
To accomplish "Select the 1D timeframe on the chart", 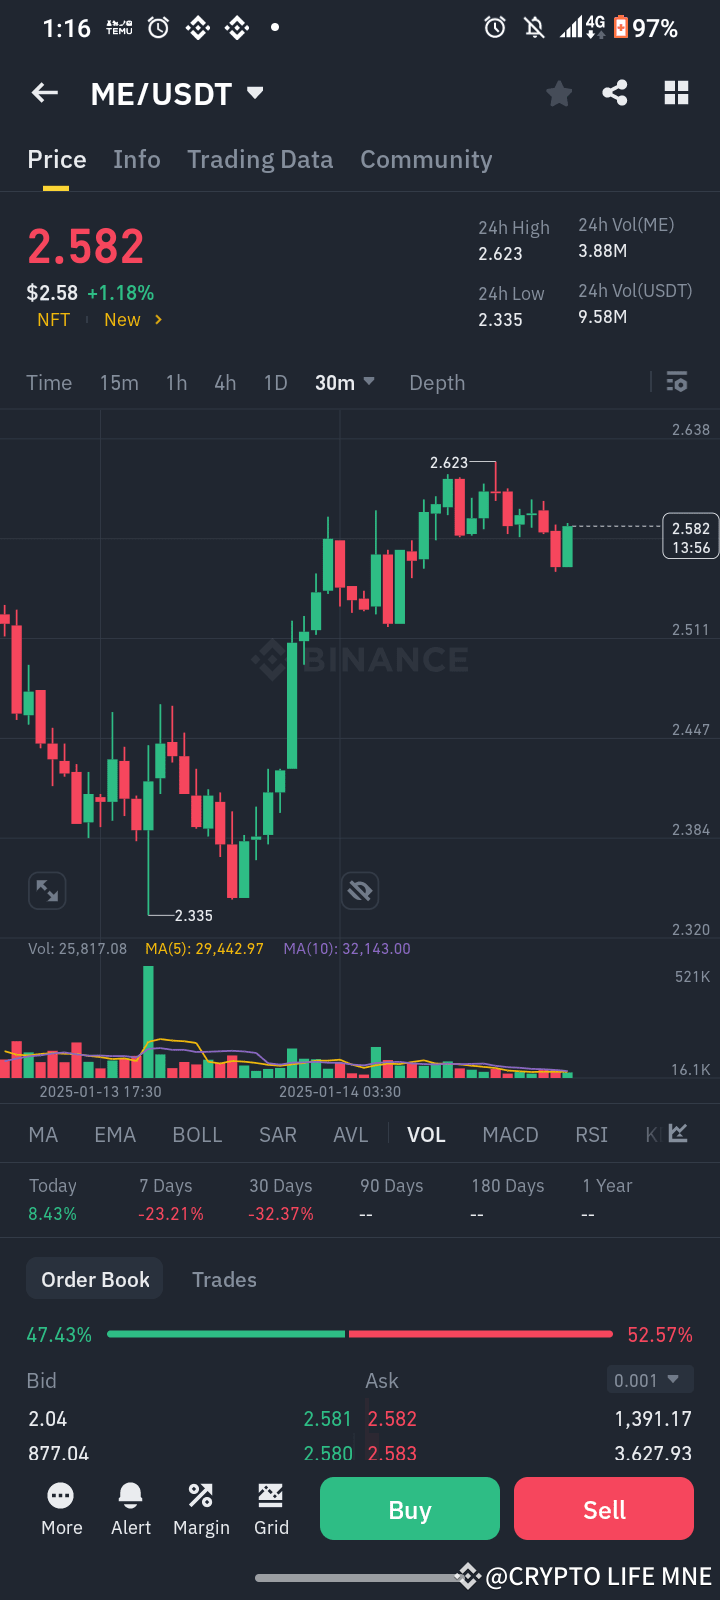I will [x=274, y=382].
